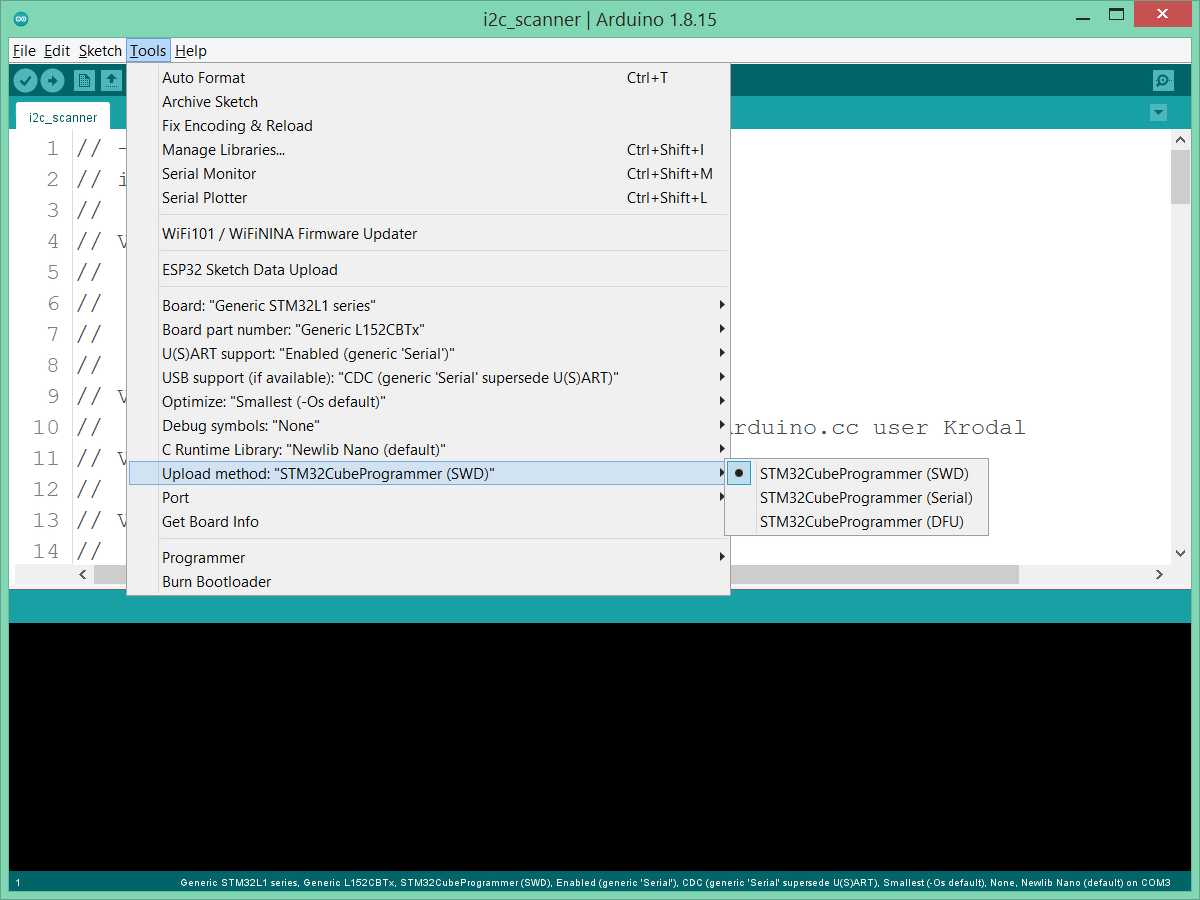Open Serial Monitor magnifier icon

(x=1163, y=81)
